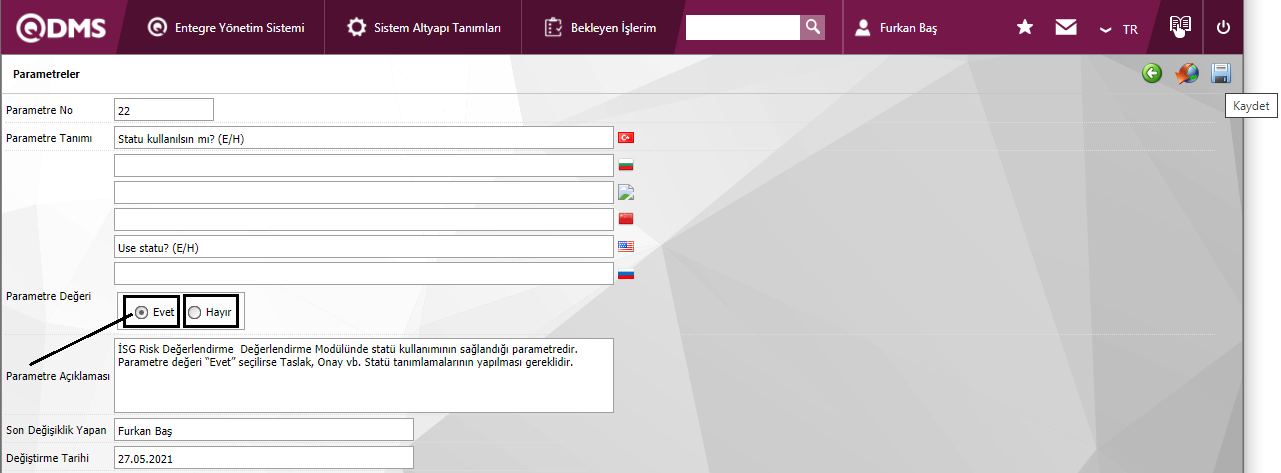Screen dimensions: 1281x473
Task: Click the US flag icon
Action: [x=626, y=245]
